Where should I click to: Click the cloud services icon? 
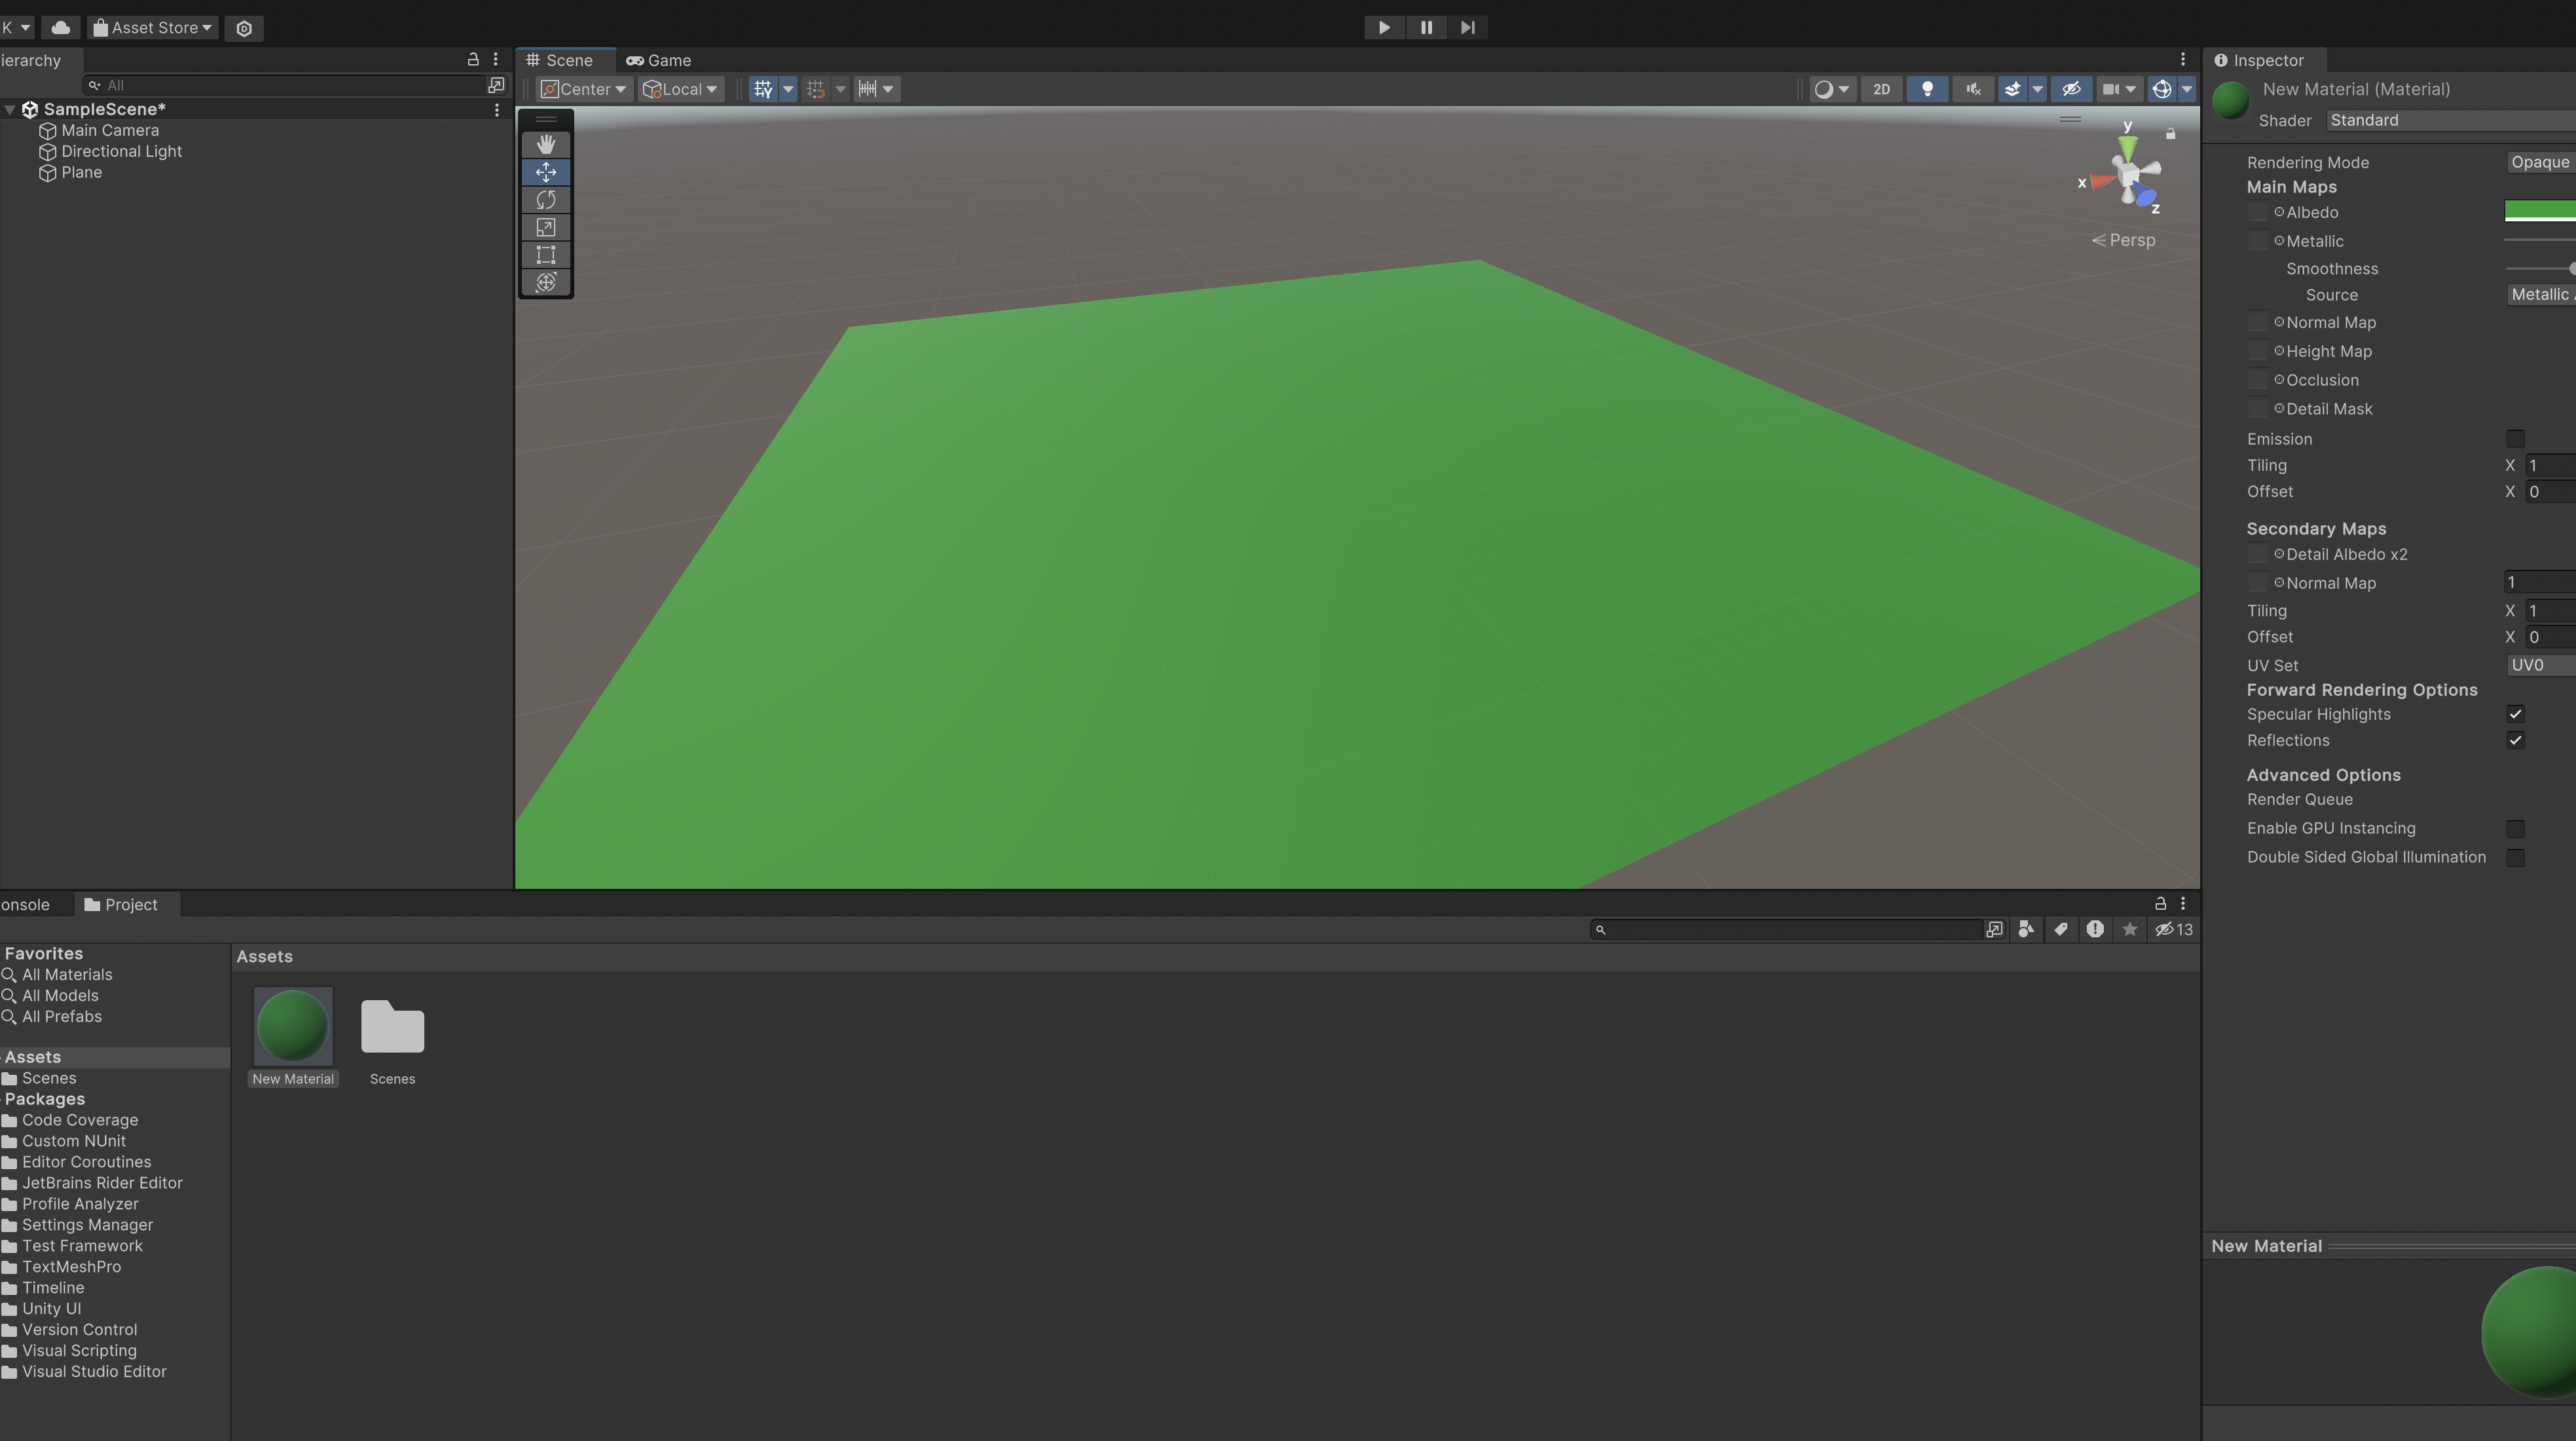click(60, 27)
